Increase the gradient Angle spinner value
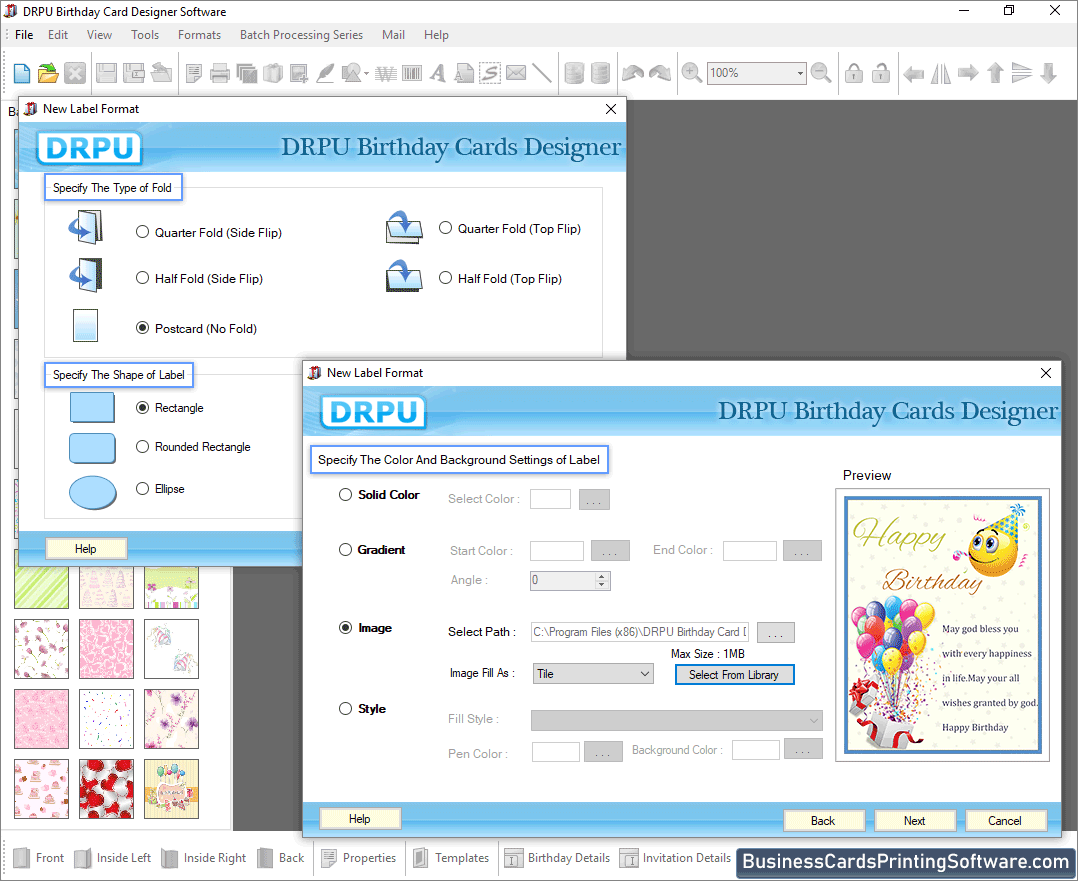 point(602,576)
